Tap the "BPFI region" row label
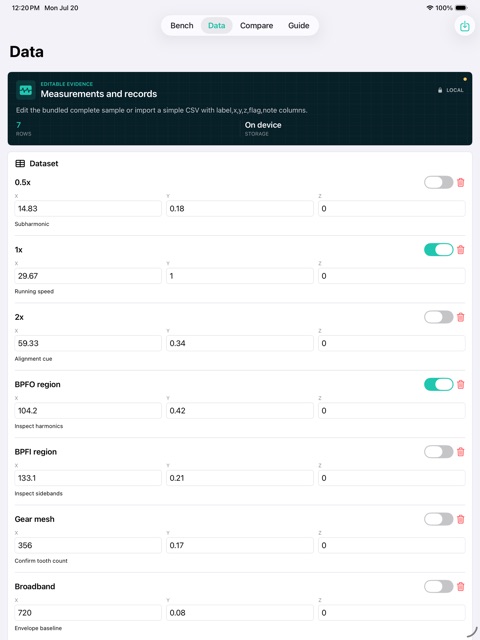The image size is (480, 640). click(x=36, y=452)
